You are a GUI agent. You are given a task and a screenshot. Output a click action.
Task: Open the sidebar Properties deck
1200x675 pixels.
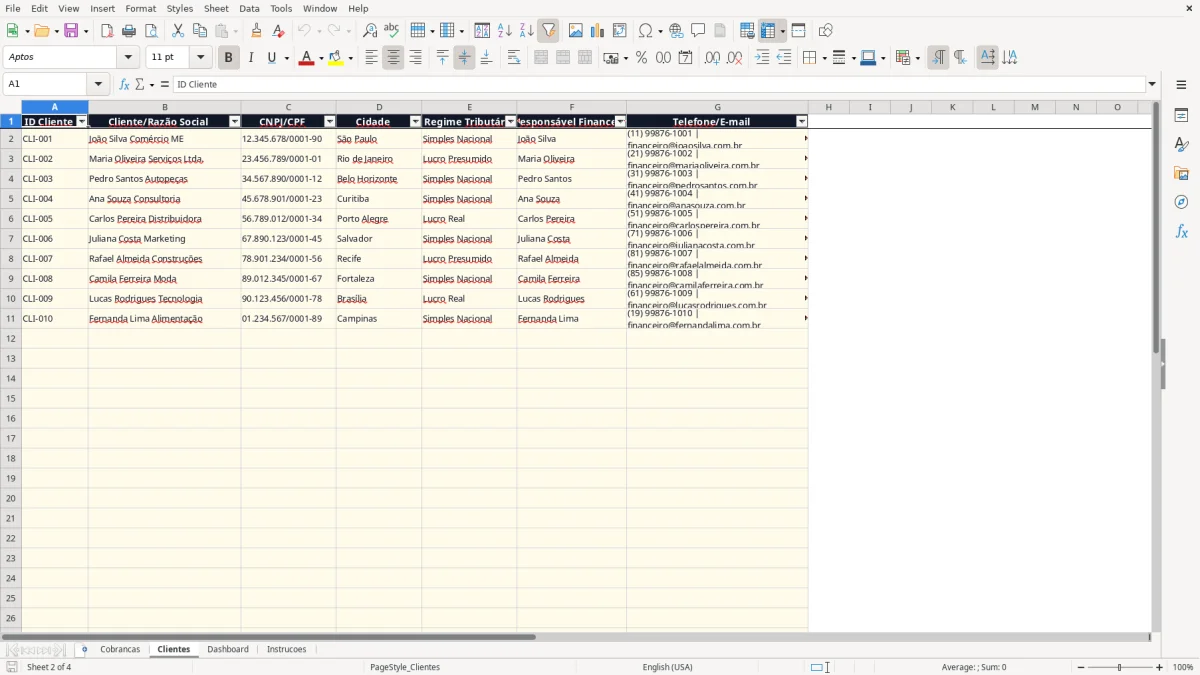tap(1181, 116)
